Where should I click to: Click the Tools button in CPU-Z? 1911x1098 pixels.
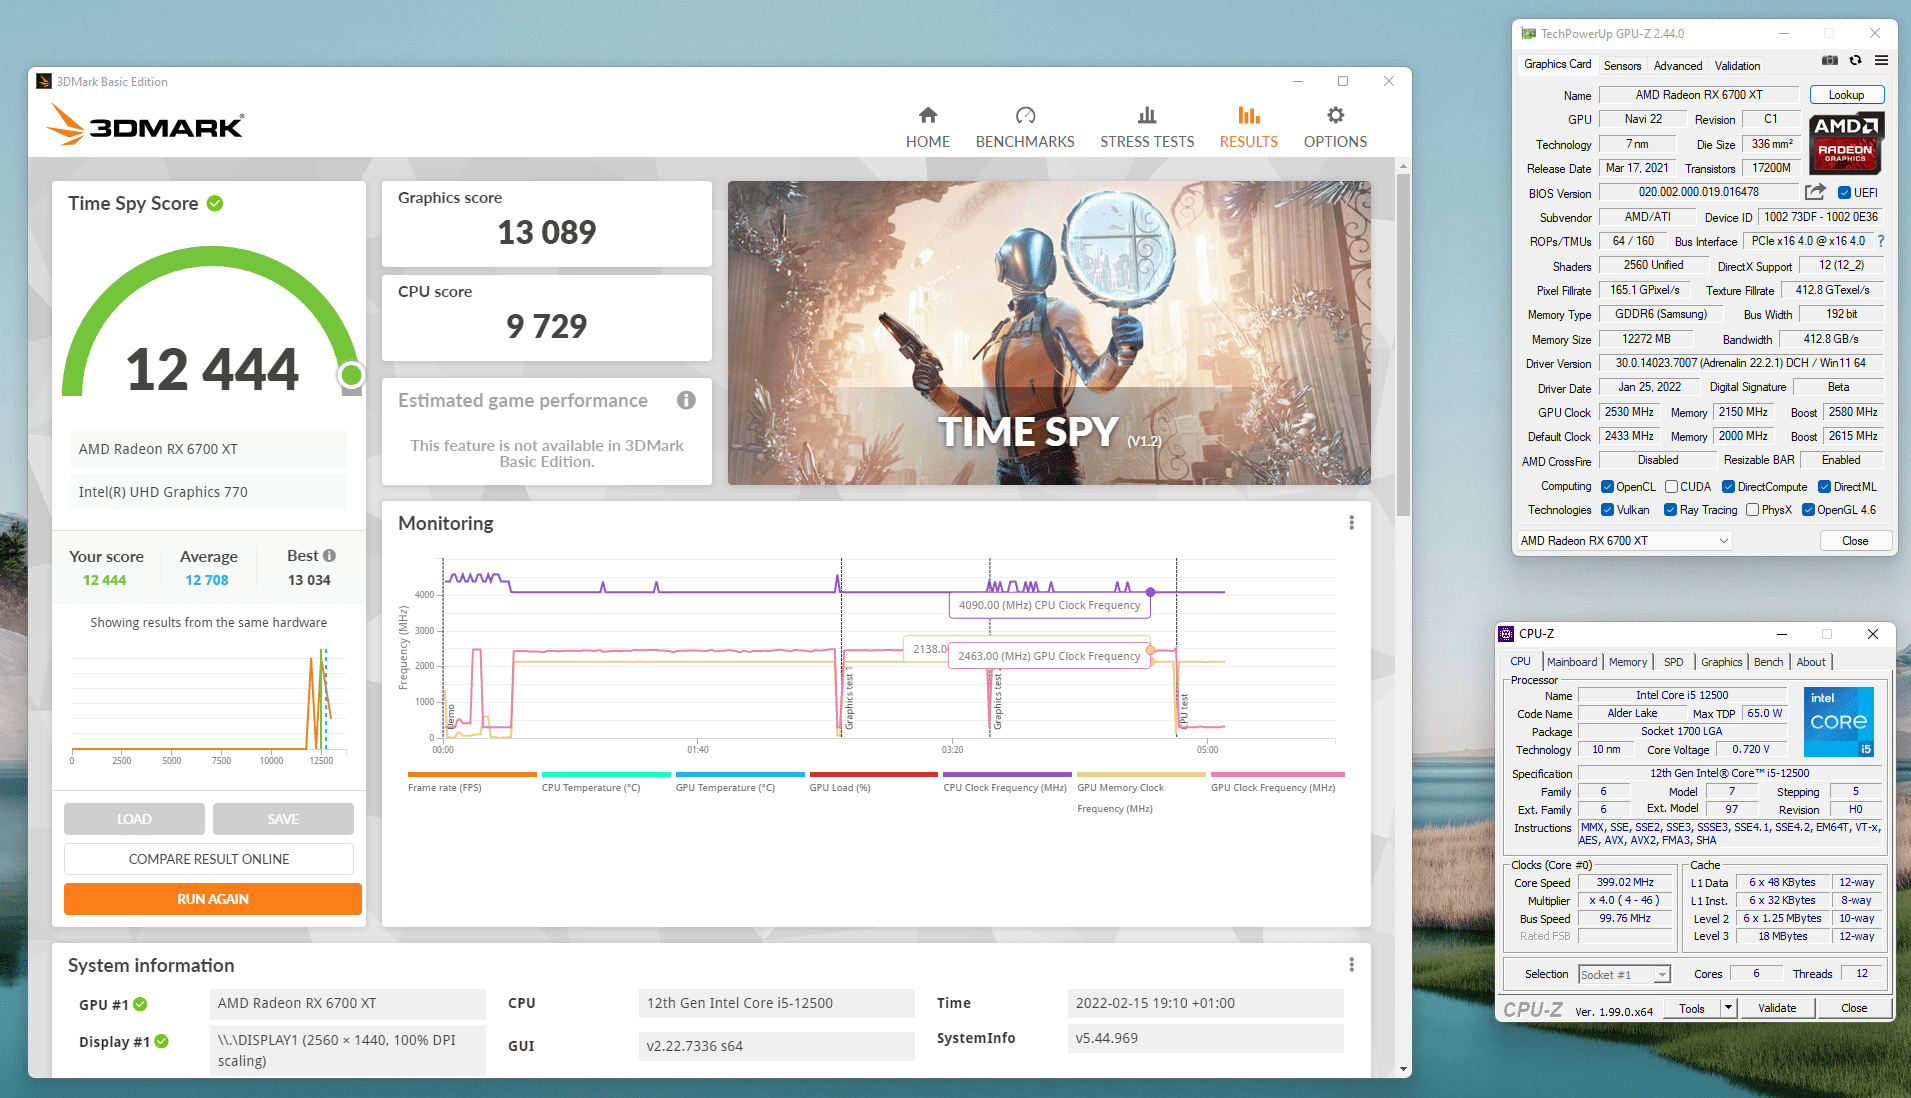[x=1692, y=1008]
